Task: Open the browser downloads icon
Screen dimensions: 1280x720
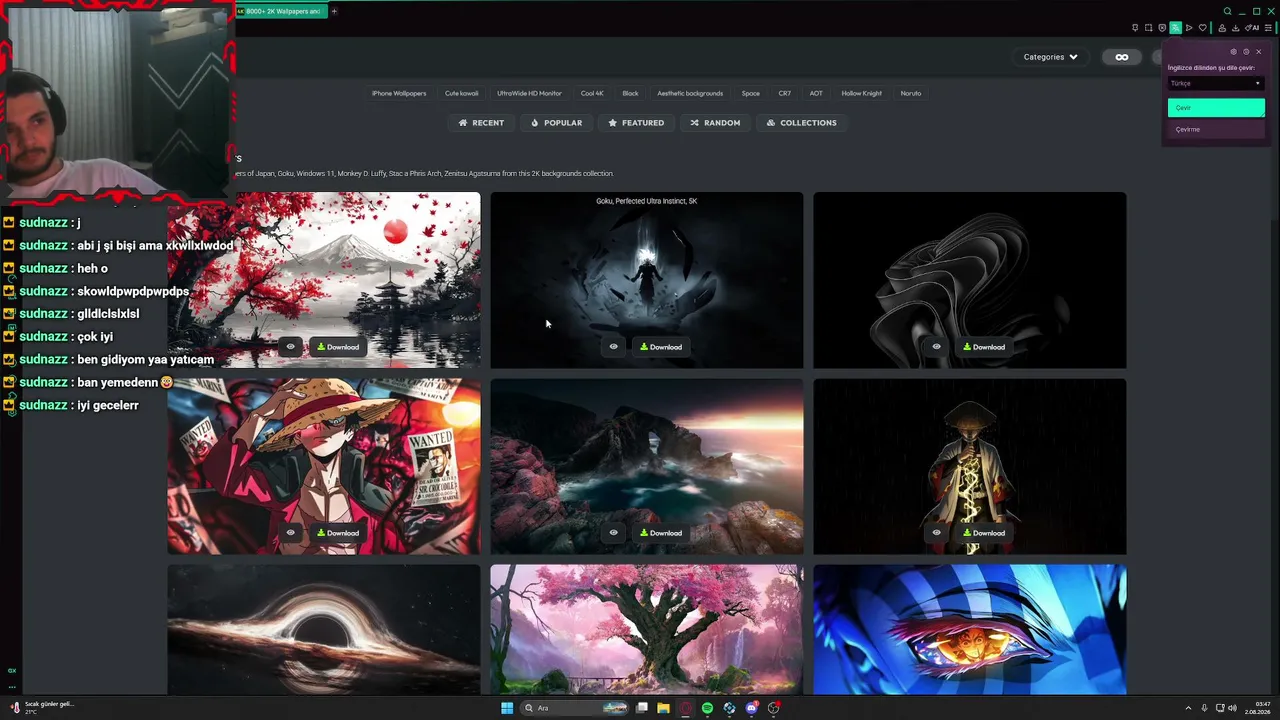Action: (x=1235, y=28)
